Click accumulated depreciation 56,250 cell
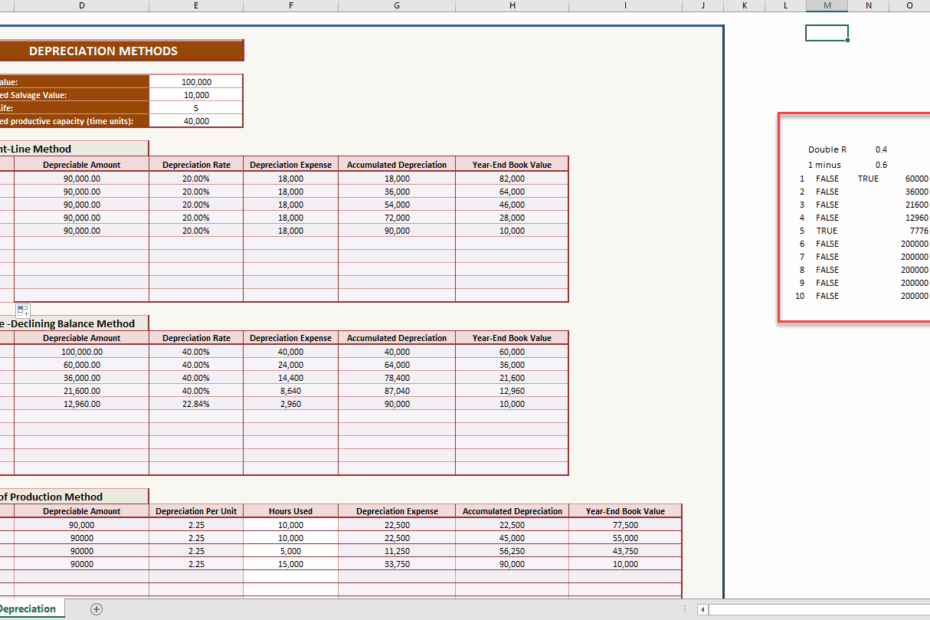The height and width of the screenshot is (620, 930). pyautogui.click(x=512, y=551)
